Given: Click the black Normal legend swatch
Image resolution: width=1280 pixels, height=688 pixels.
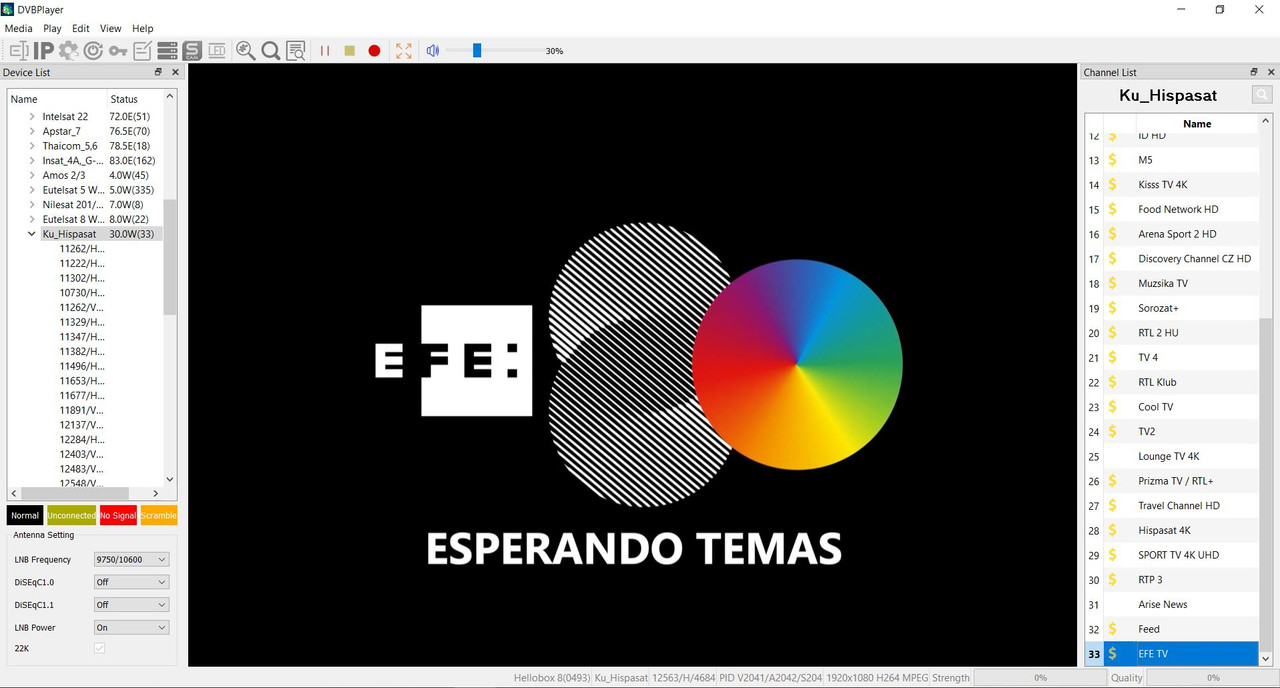Looking at the screenshot, I should (x=25, y=516).
